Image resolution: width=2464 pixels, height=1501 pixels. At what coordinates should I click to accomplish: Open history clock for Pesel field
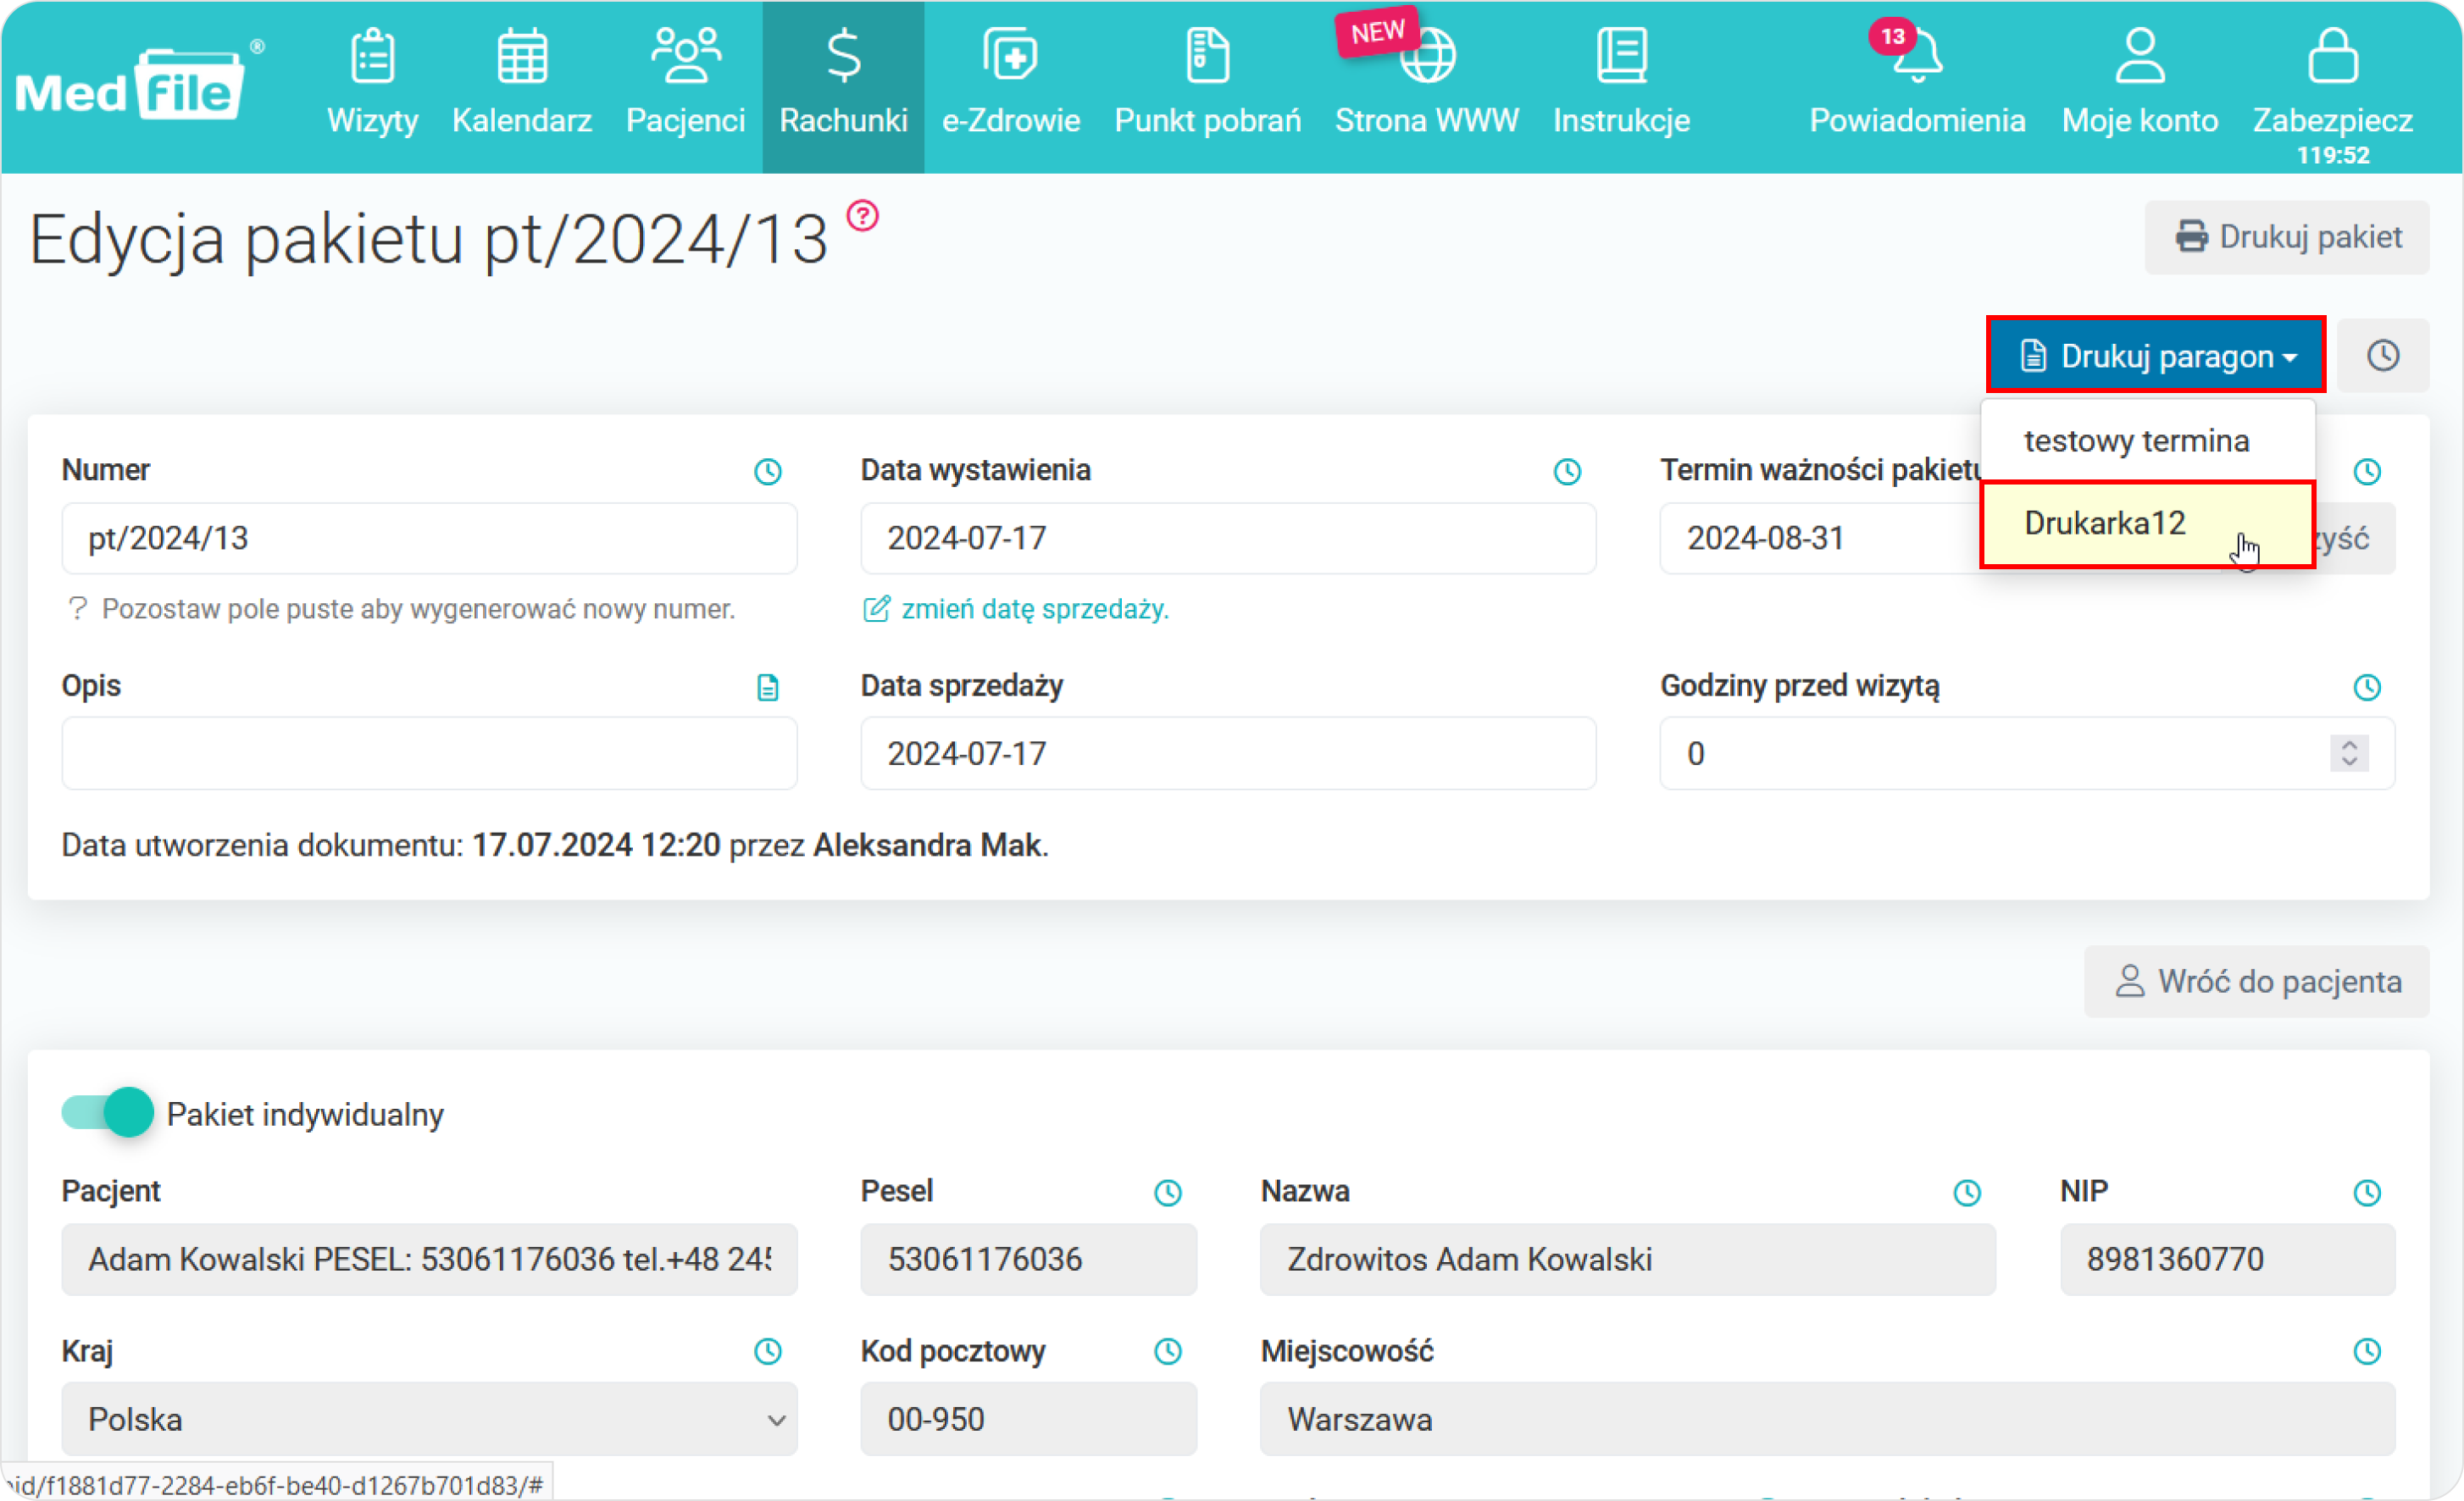1167,1192
